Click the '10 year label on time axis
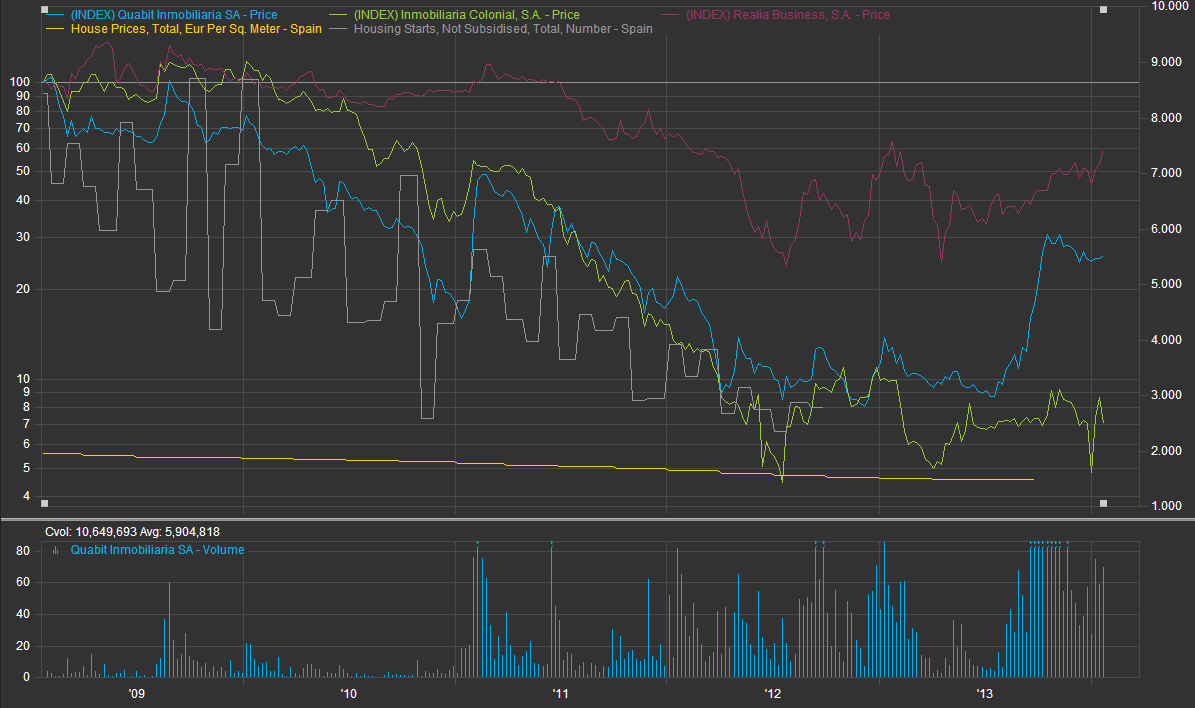This screenshot has height=708, width=1195. coord(348,693)
